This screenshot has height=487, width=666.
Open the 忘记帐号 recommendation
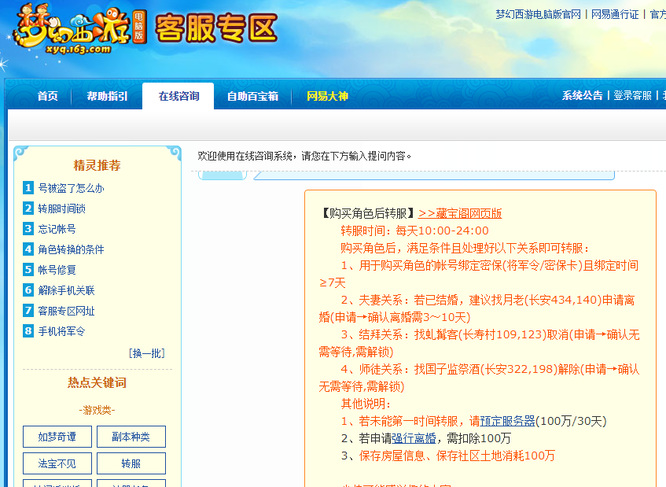(57, 229)
